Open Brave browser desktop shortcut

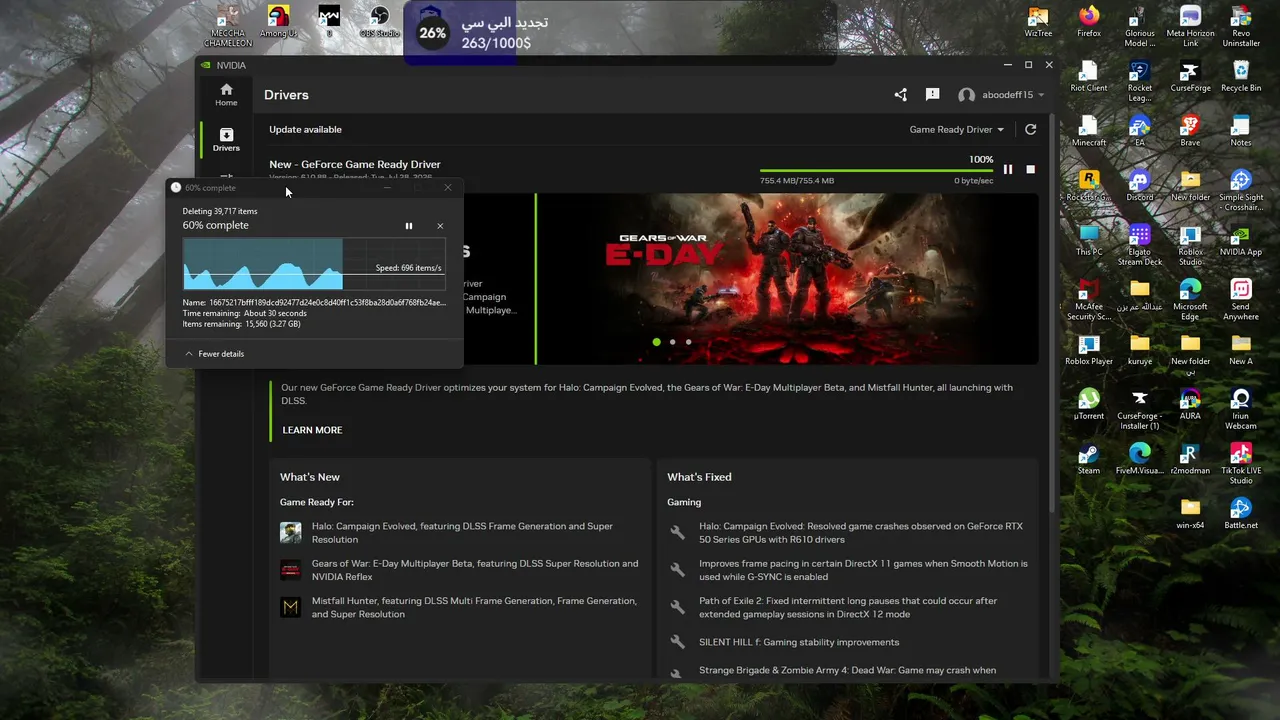tap(1190, 132)
